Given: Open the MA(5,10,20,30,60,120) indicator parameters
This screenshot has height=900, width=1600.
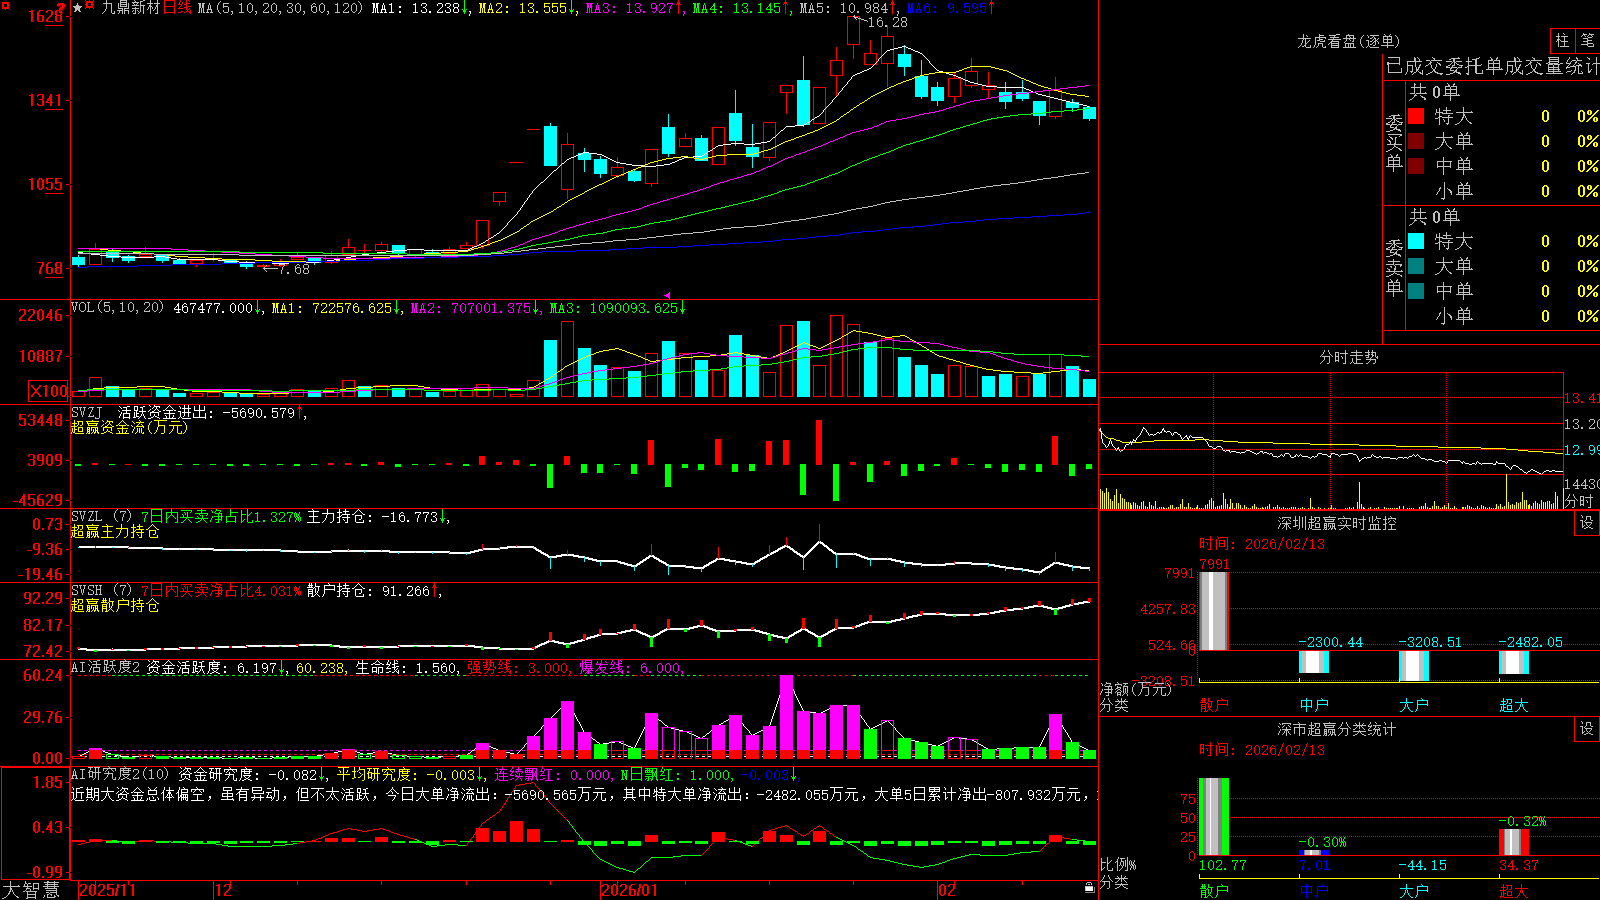Looking at the screenshot, I should pos(281,8).
